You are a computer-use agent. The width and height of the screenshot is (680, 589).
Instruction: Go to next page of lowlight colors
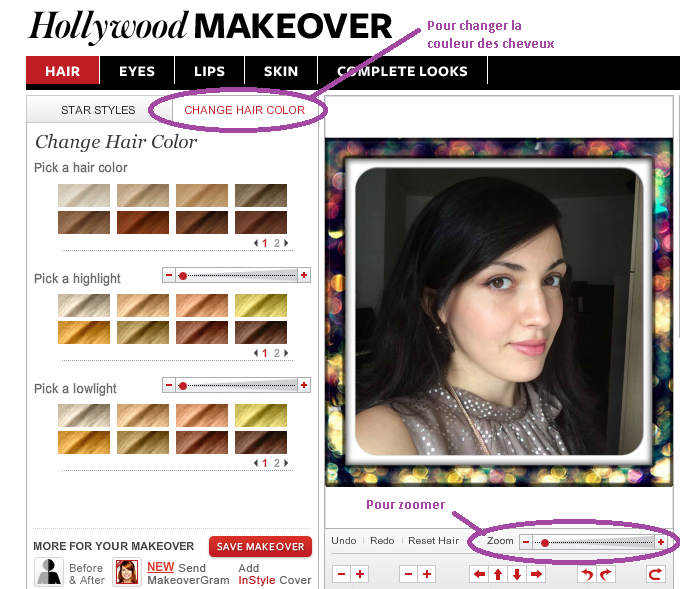tap(286, 463)
